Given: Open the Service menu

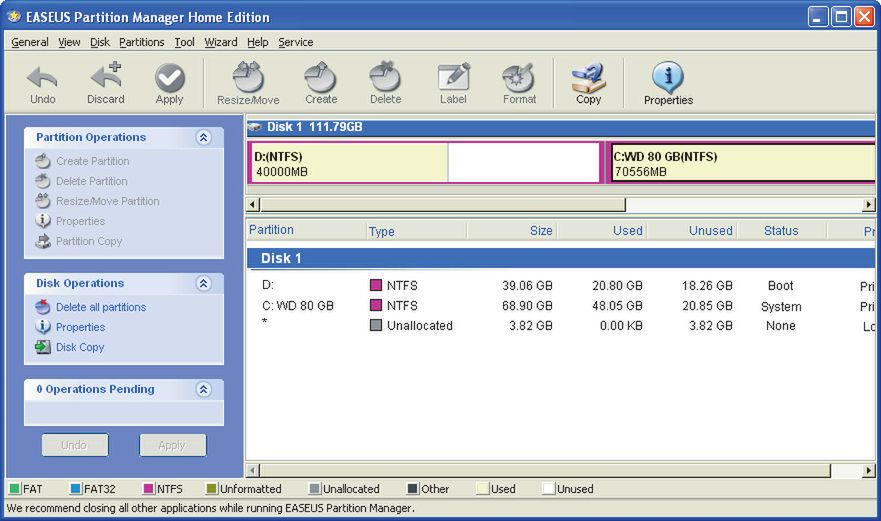Looking at the screenshot, I should click(x=296, y=42).
